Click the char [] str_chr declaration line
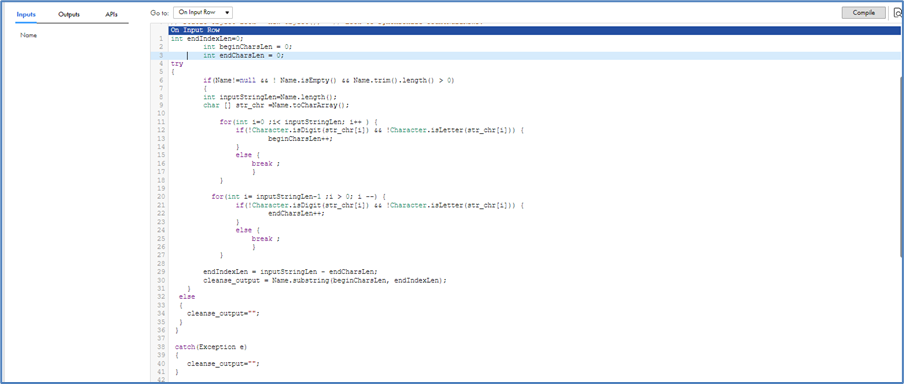Image resolution: width=904 pixels, height=384 pixels. point(276,106)
